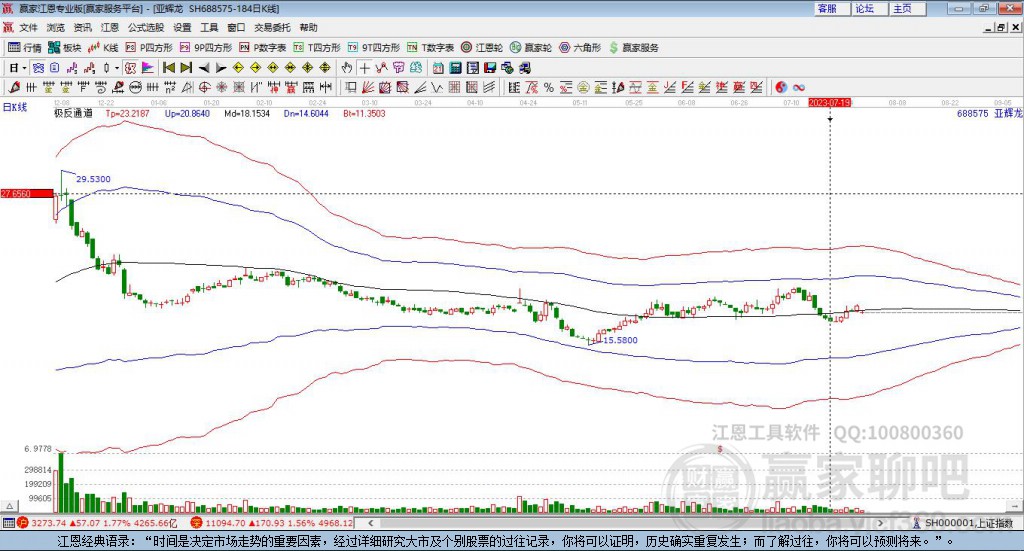Screen dimensions: 1024x551
Task: Click the red-blue yin-yang circle icon
Action: point(781,87)
